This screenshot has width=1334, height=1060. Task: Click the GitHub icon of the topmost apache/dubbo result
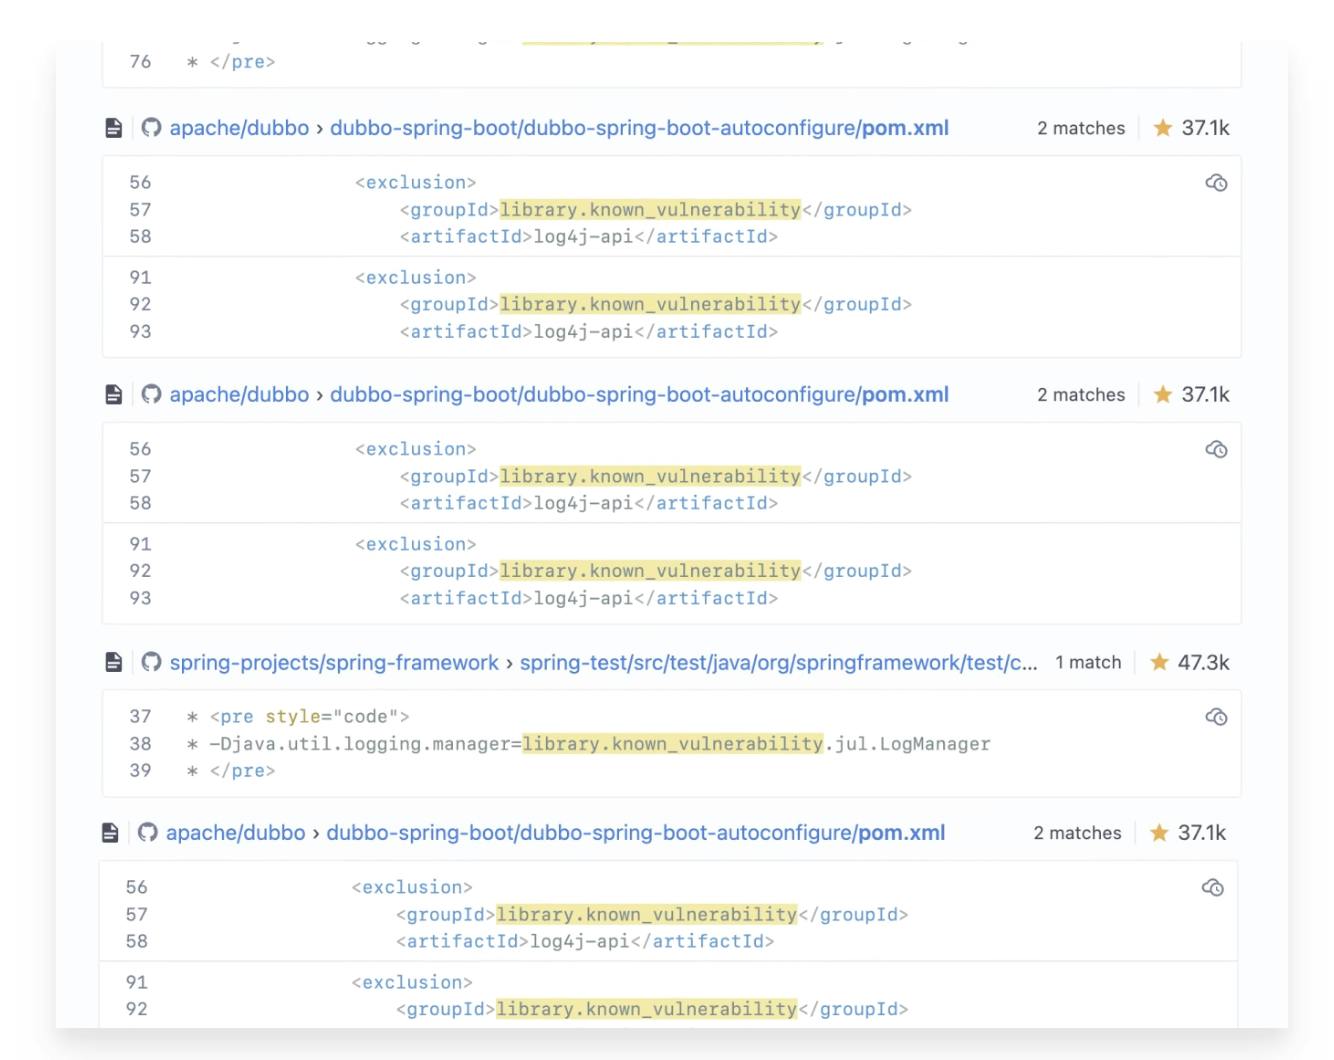click(151, 128)
